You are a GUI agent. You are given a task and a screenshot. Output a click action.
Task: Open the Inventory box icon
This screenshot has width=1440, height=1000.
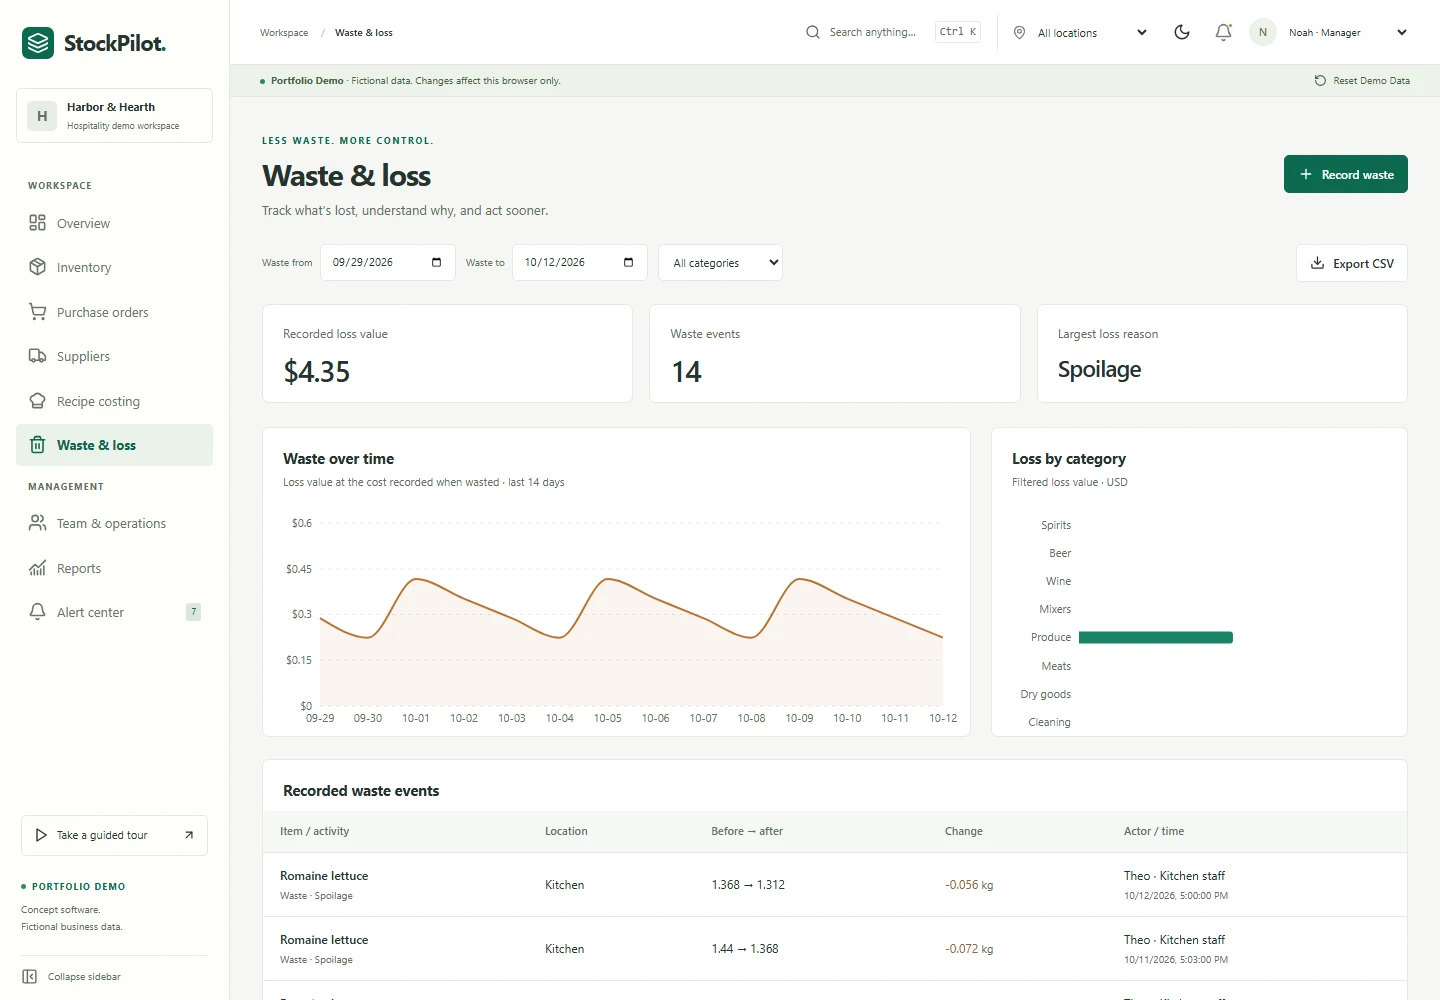pos(37,267)
